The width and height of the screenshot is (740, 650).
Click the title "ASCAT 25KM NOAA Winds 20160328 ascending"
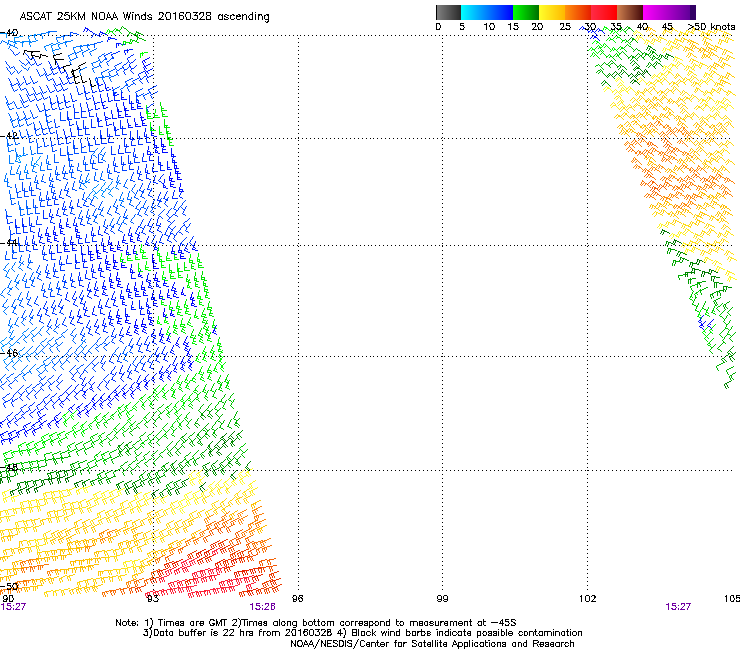pyautogui.click(x=144, y=17)
